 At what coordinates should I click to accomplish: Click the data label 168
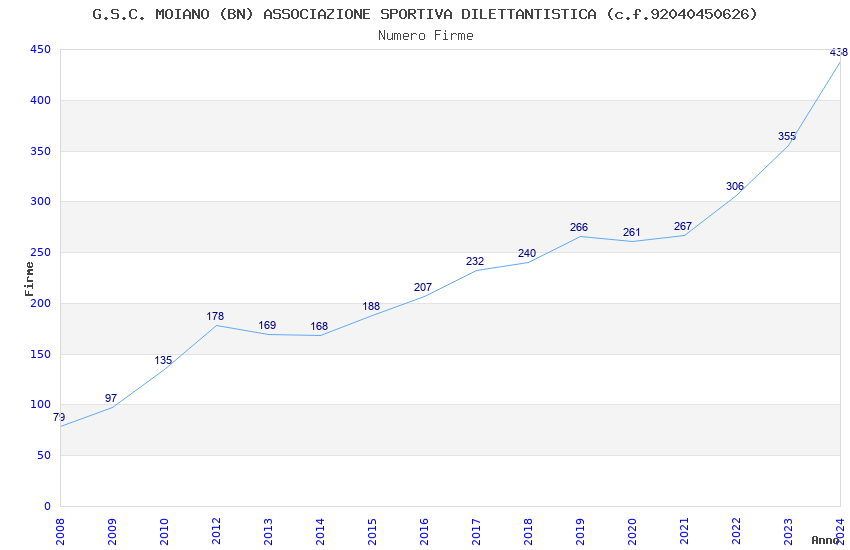[x=319, y=326]
